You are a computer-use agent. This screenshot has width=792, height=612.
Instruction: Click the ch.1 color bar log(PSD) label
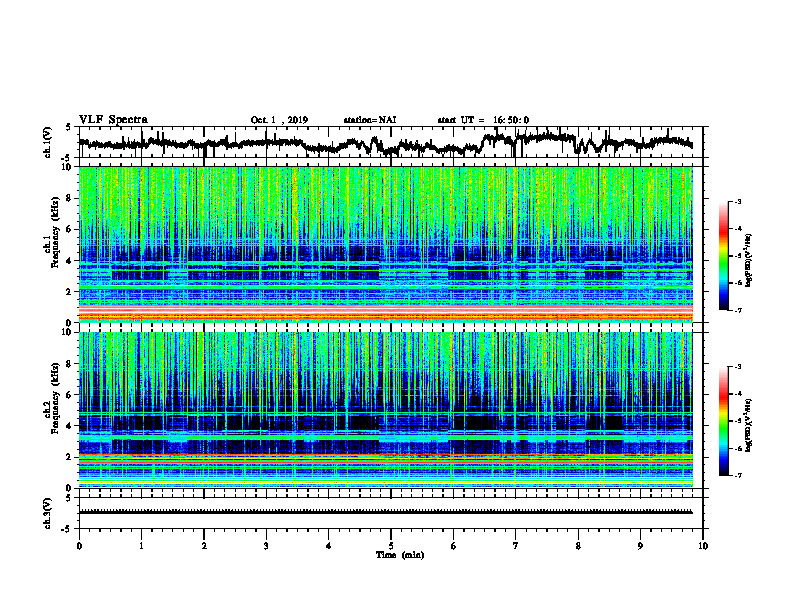748,261
